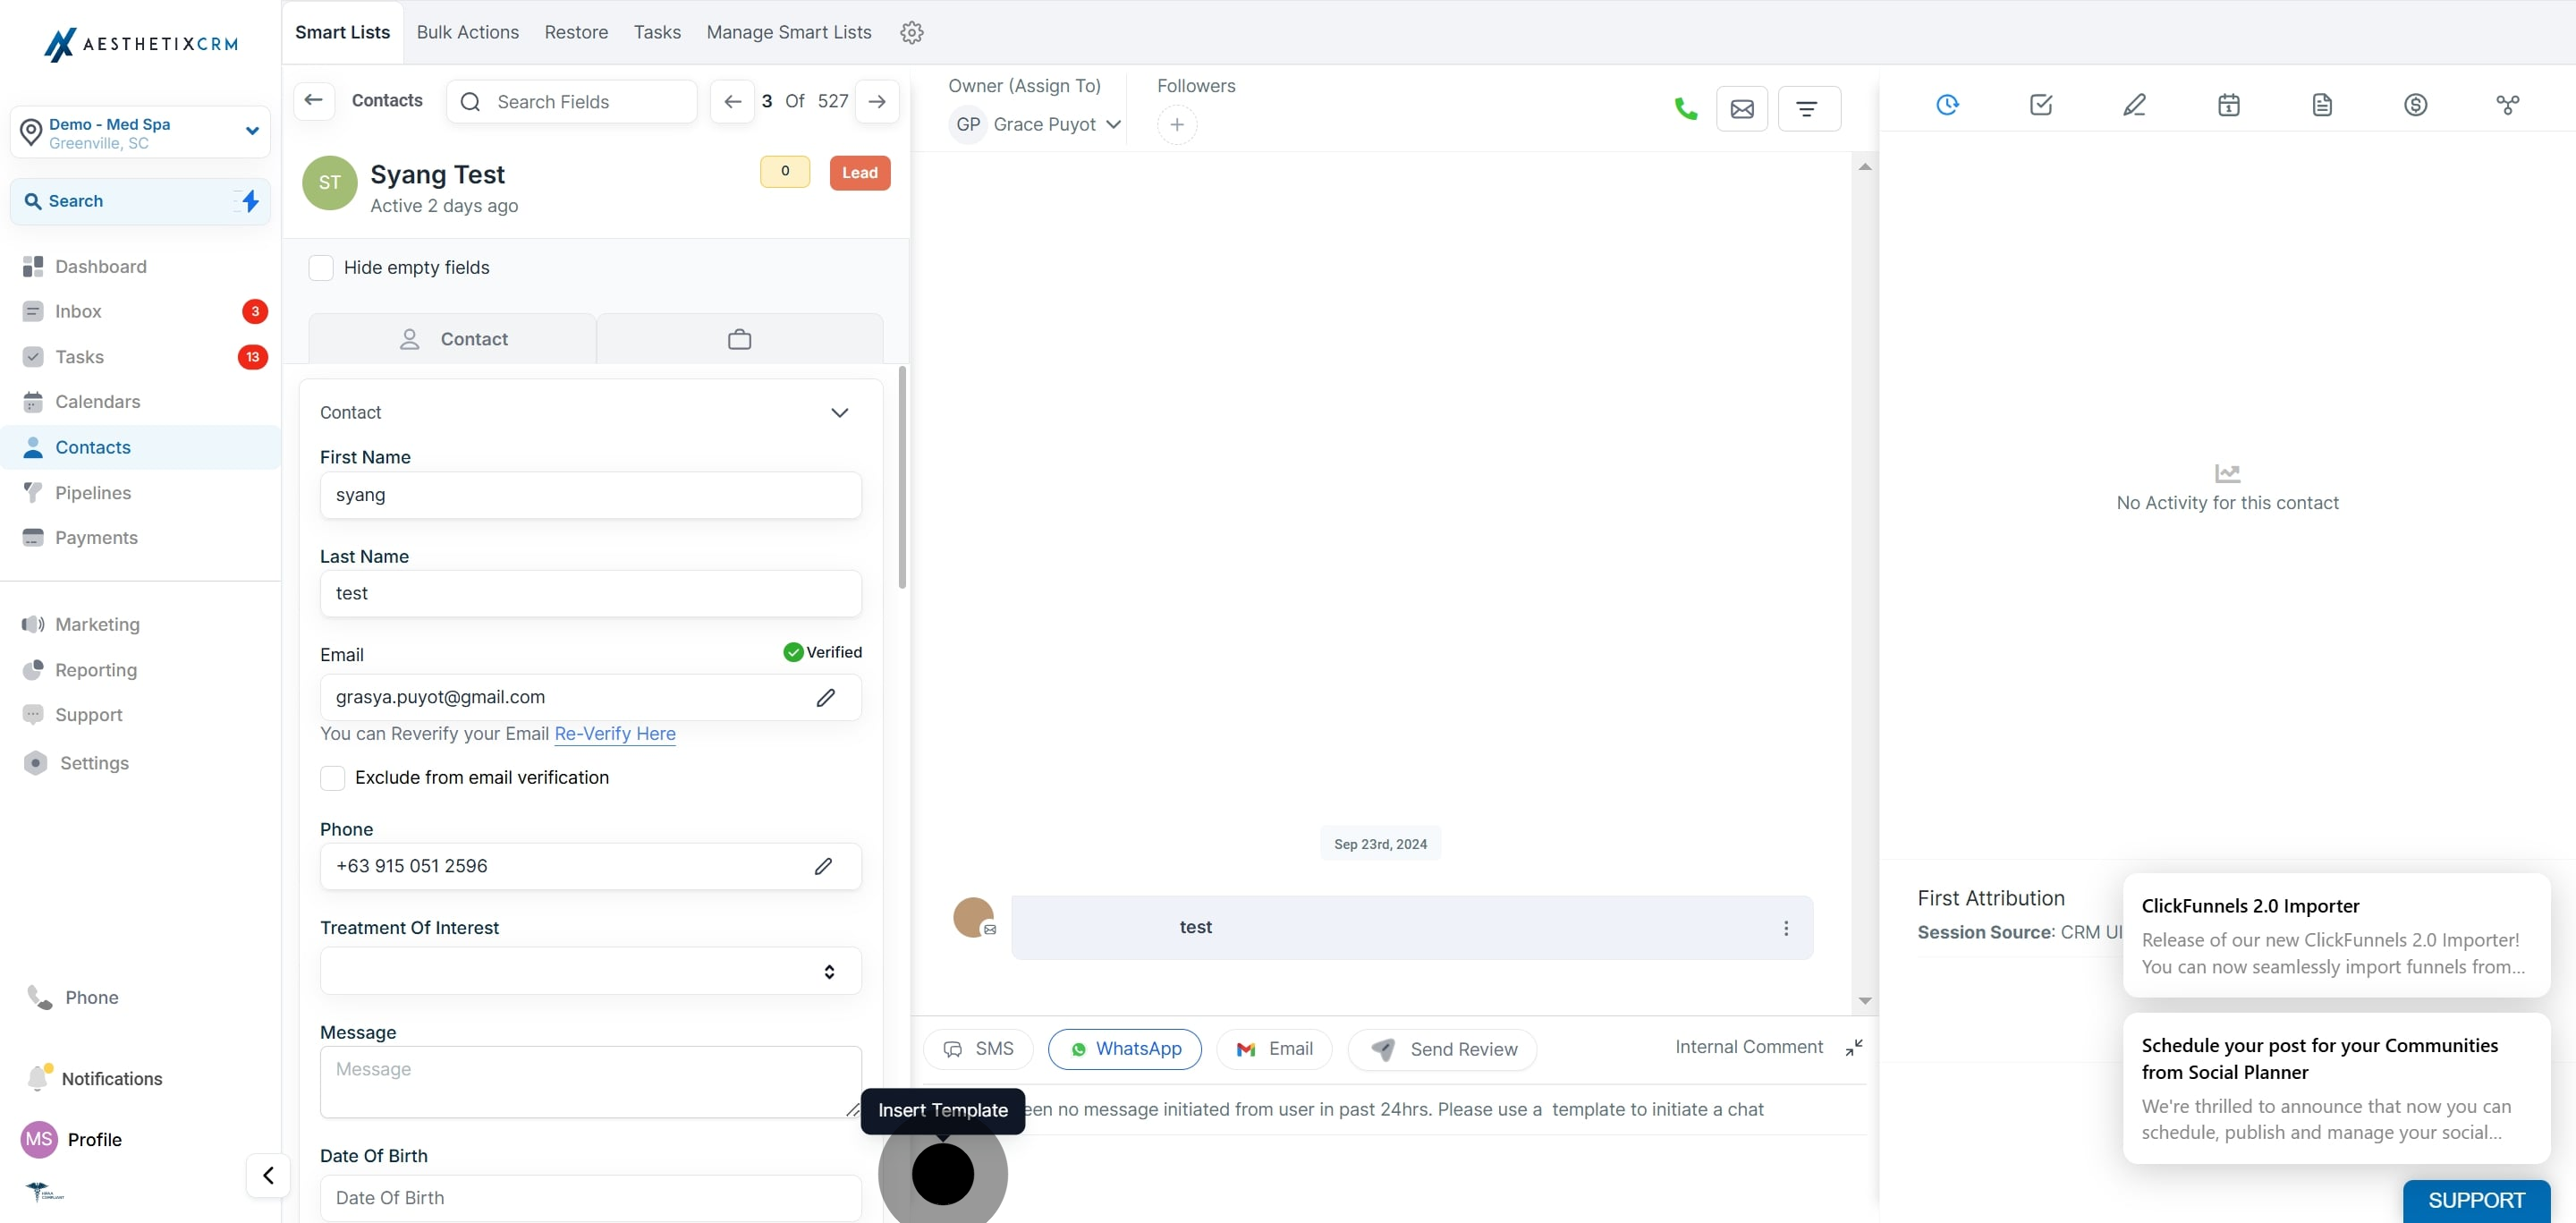Open the conversation filter icon

coord(1808,109)
